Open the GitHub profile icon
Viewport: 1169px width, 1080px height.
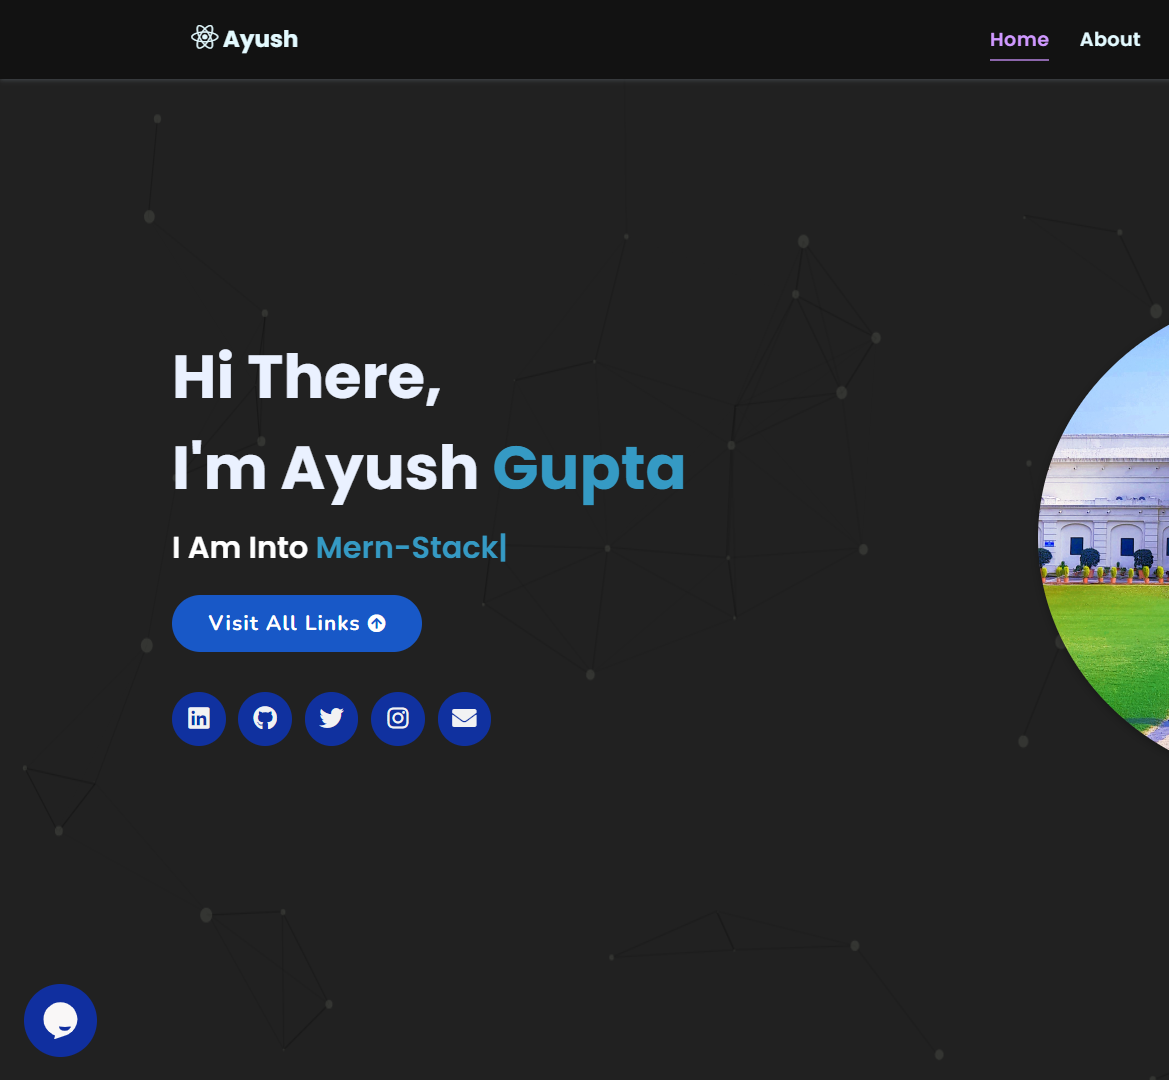click(265, 719)
